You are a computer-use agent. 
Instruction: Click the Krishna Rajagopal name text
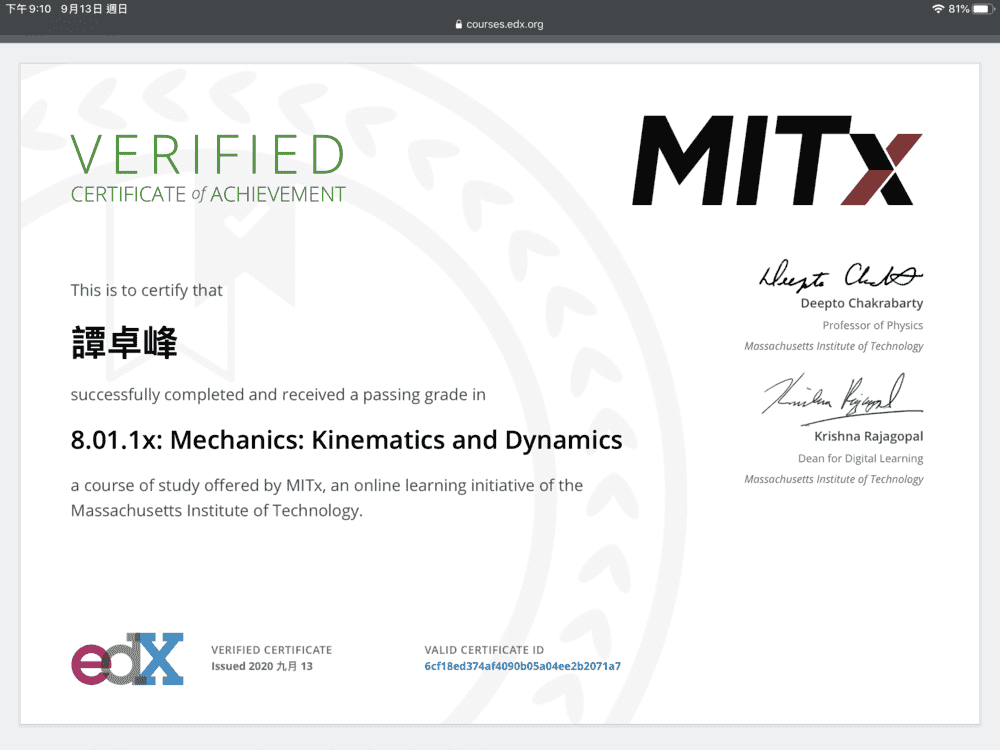tap(868, 437)
